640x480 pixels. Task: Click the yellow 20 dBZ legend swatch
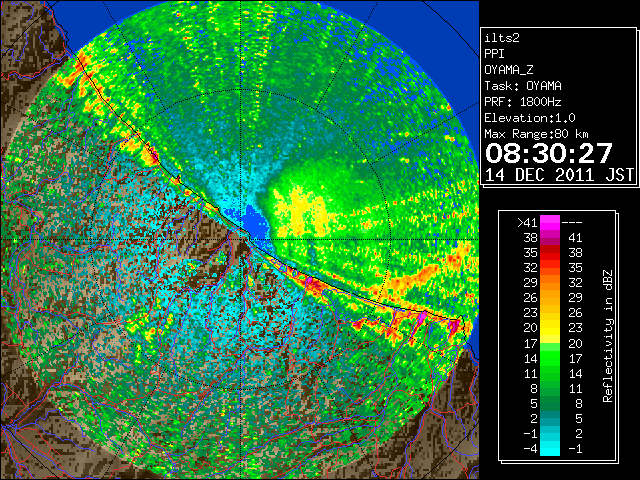click(550, 328)
